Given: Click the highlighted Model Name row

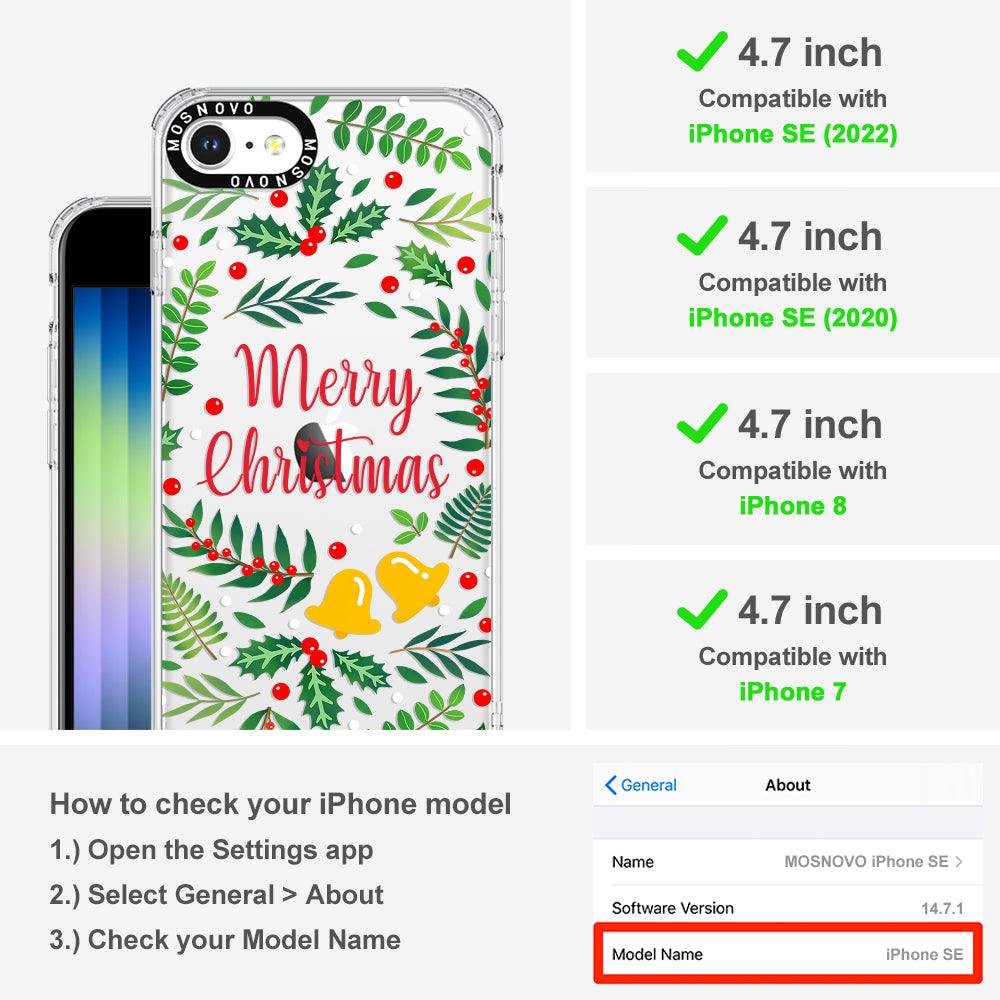Looking at the screenshot, I should 788,953.
